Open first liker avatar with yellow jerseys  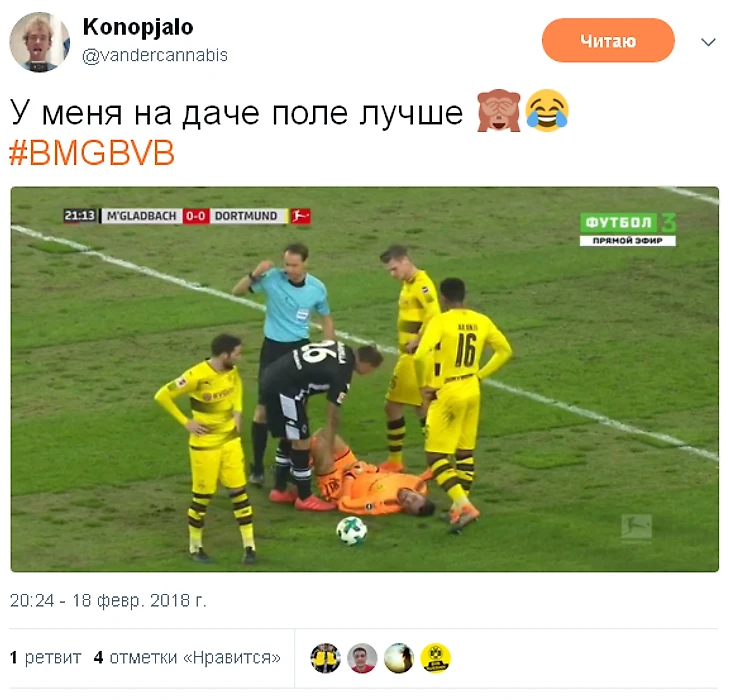[325, 658]
